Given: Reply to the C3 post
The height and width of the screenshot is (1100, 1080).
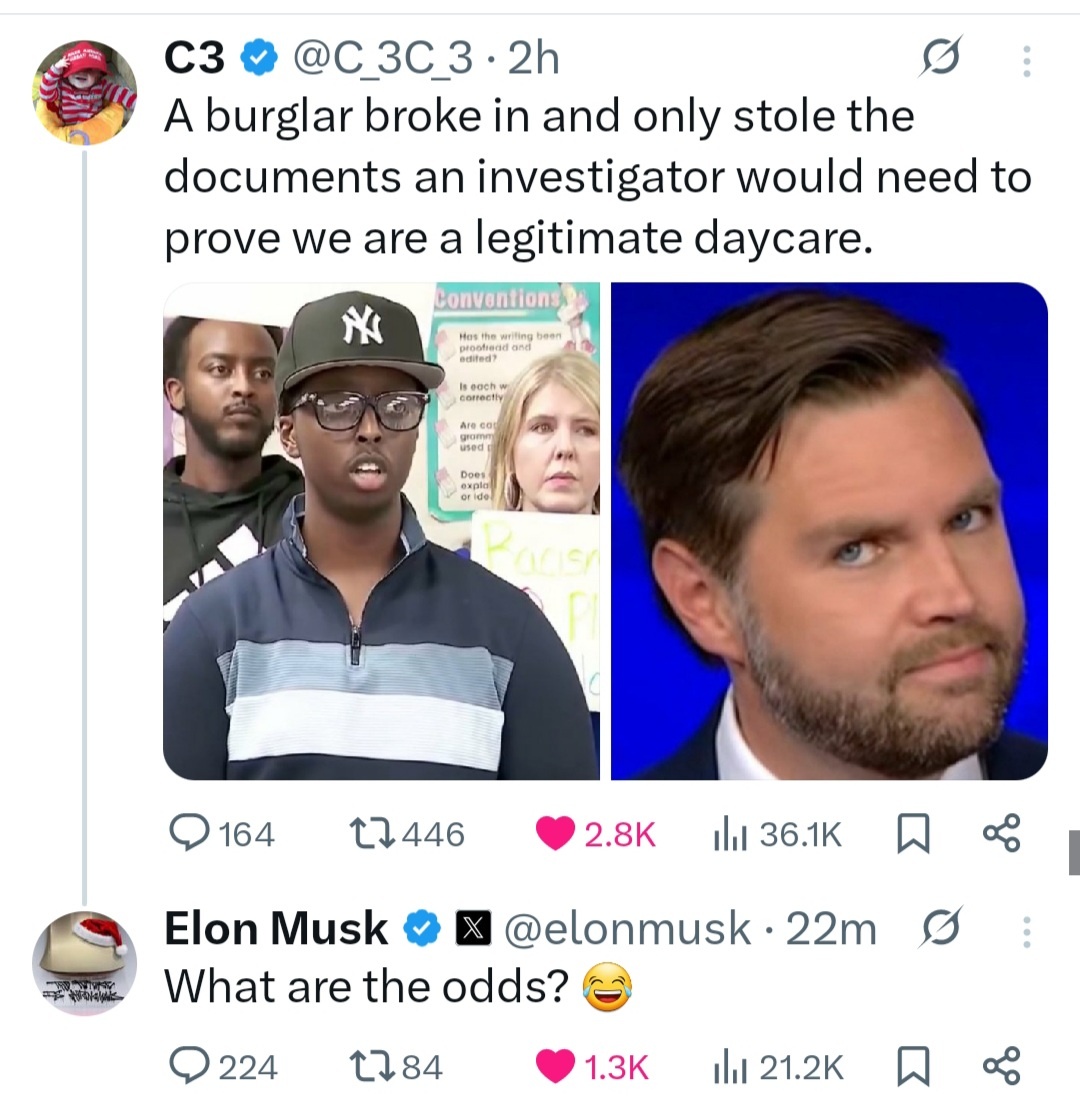Looking at the screenshot, I should click(x=186, y=834).
